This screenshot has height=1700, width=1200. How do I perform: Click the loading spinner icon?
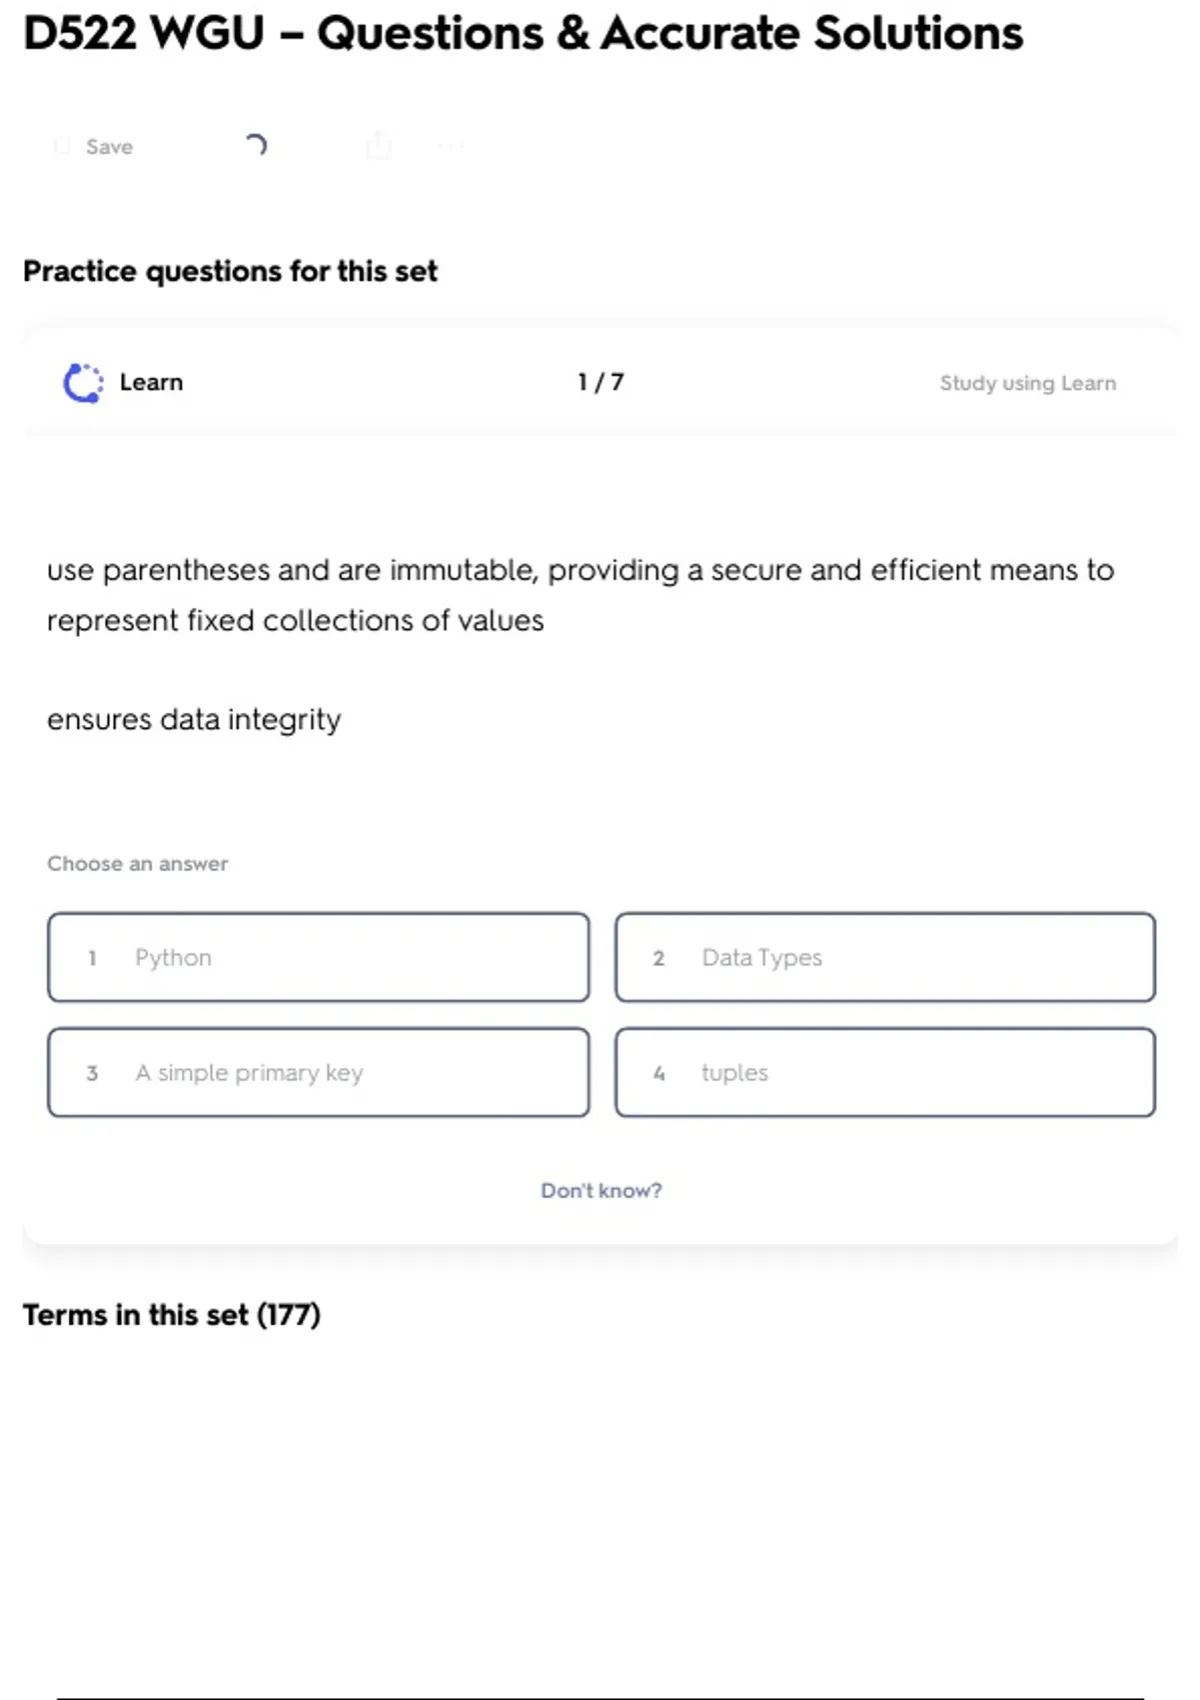[x=256, y=146]
